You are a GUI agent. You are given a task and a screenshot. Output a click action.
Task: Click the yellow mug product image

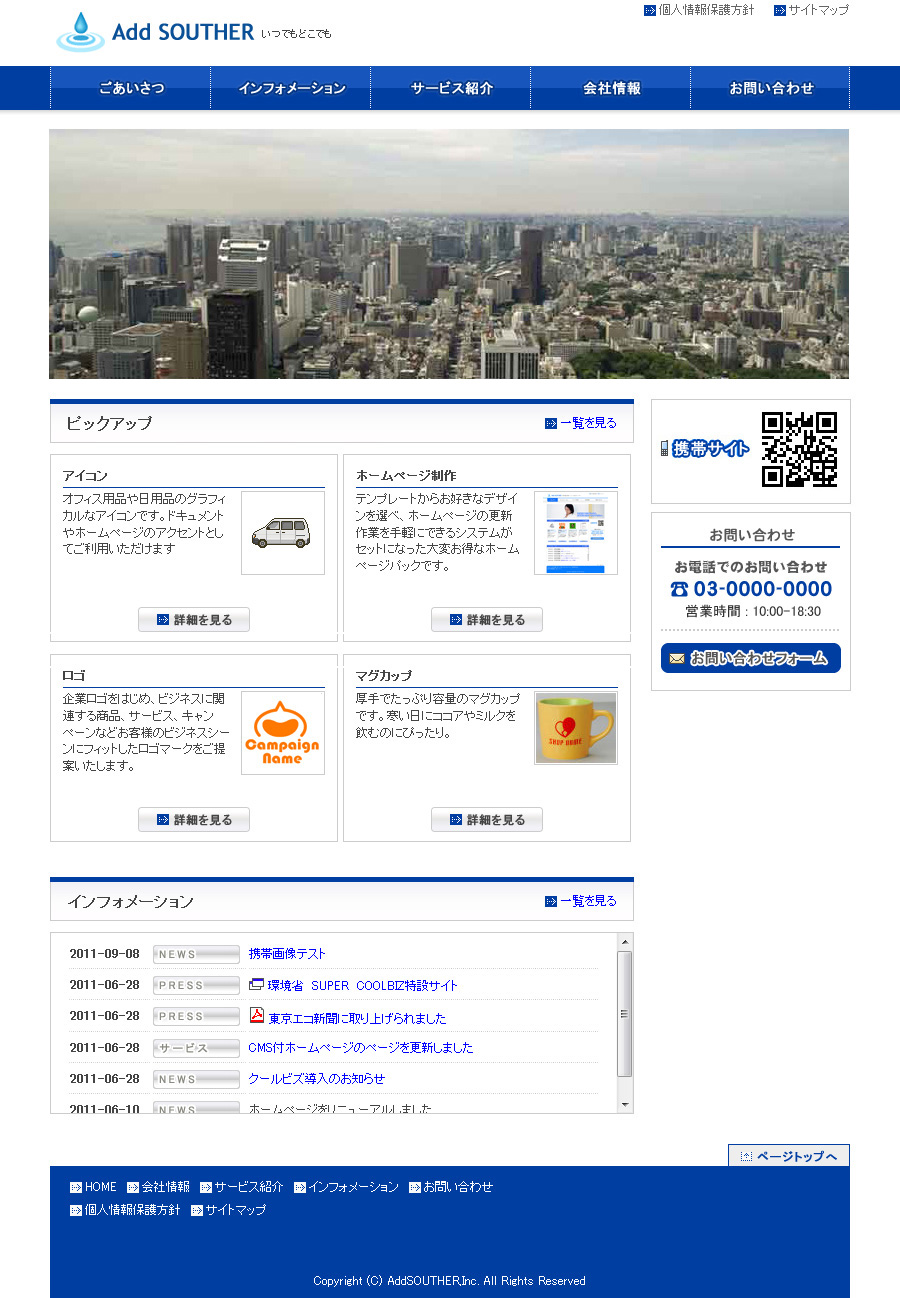pyautogui.click(x=576, y=728)
